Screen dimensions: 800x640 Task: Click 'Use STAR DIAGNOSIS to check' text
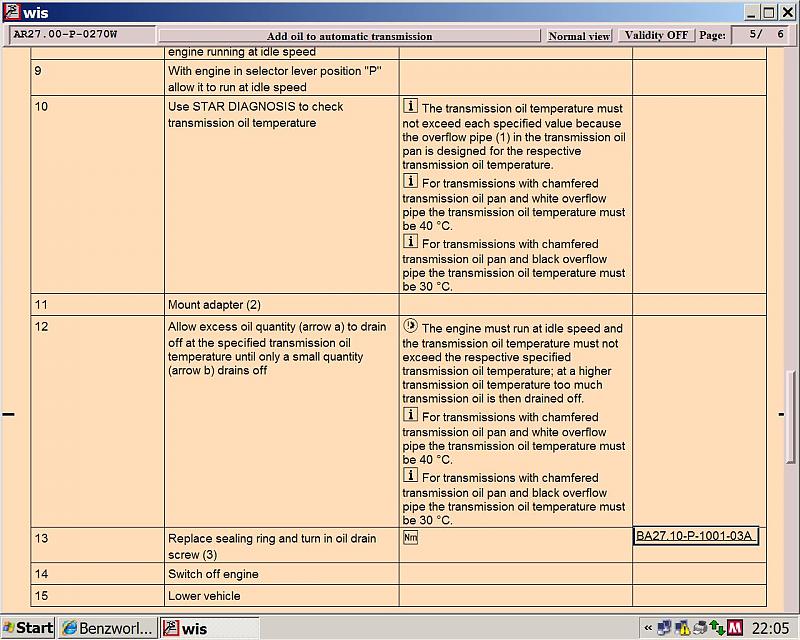click(256, 107)
